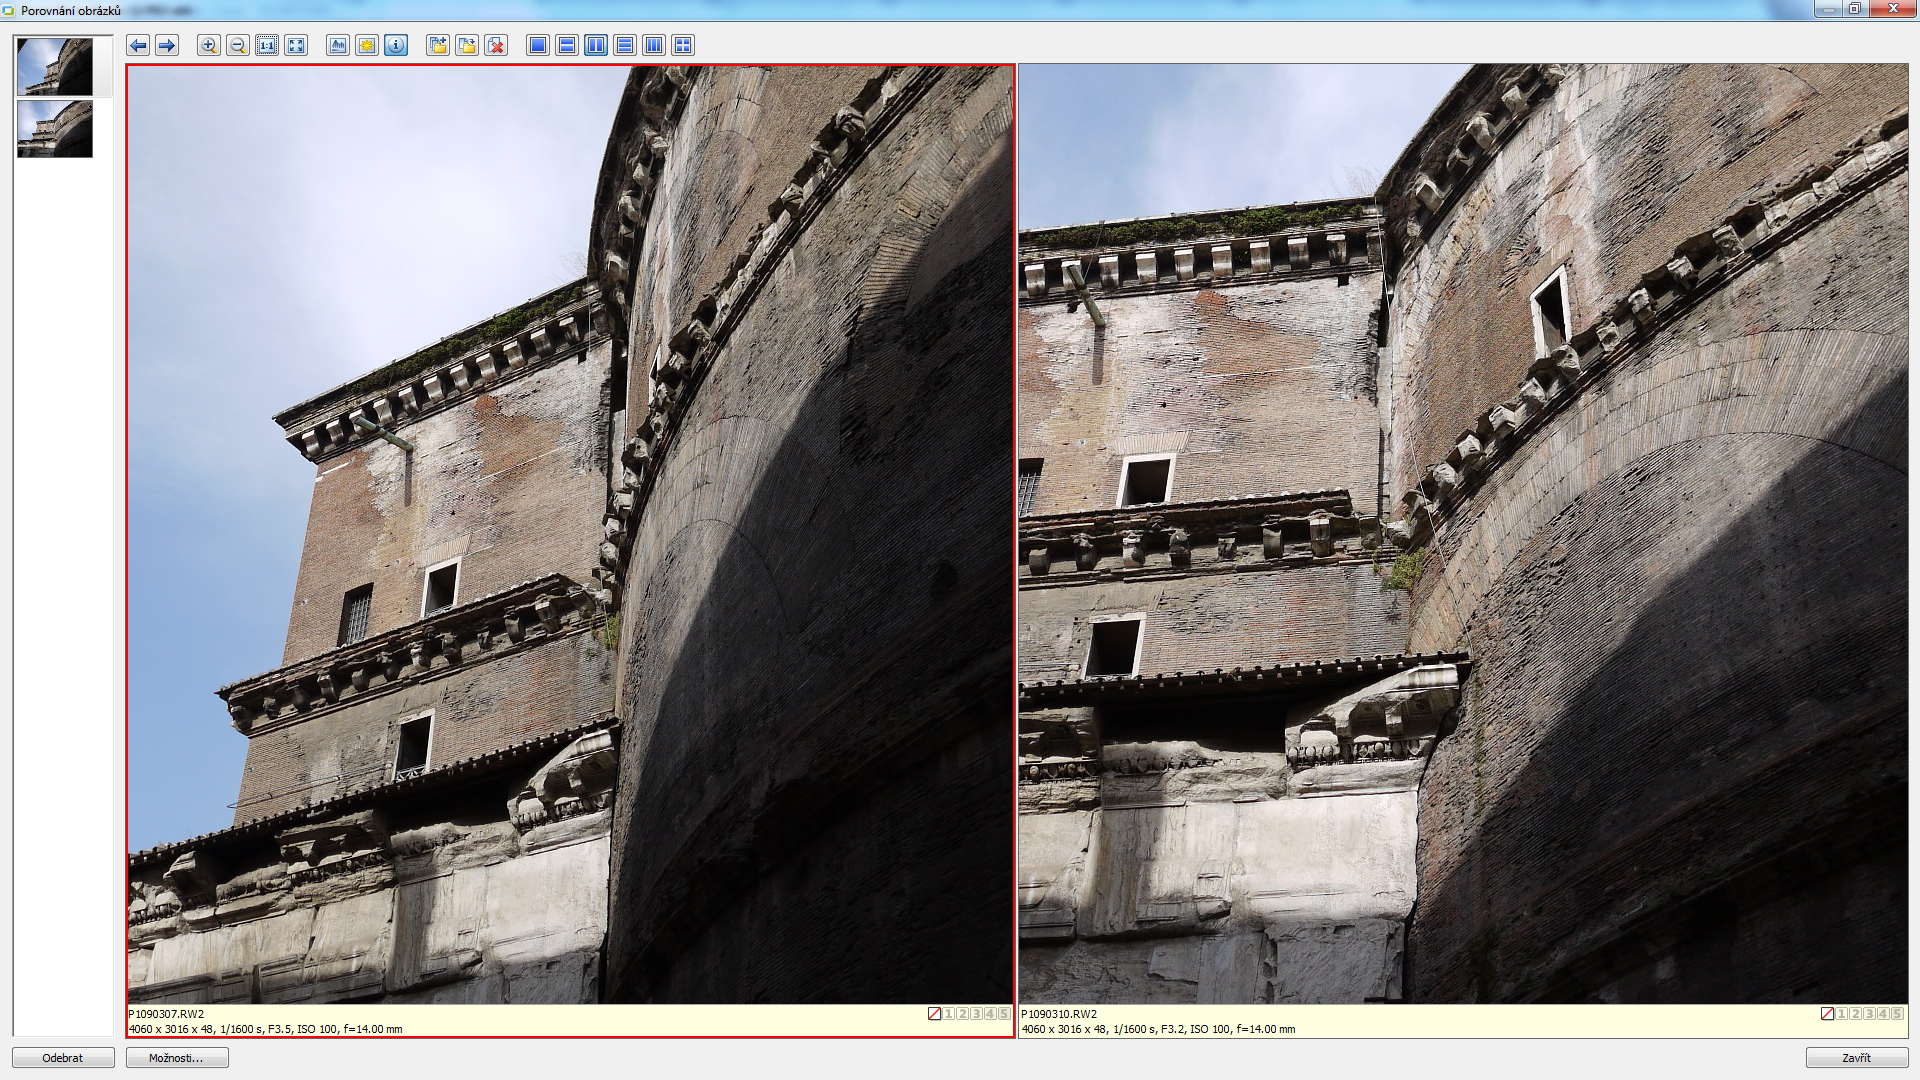The width and height of the screenshot is (1920, 1080).
Task: Open Možnosti options dialog
Action: [177, 1058]
